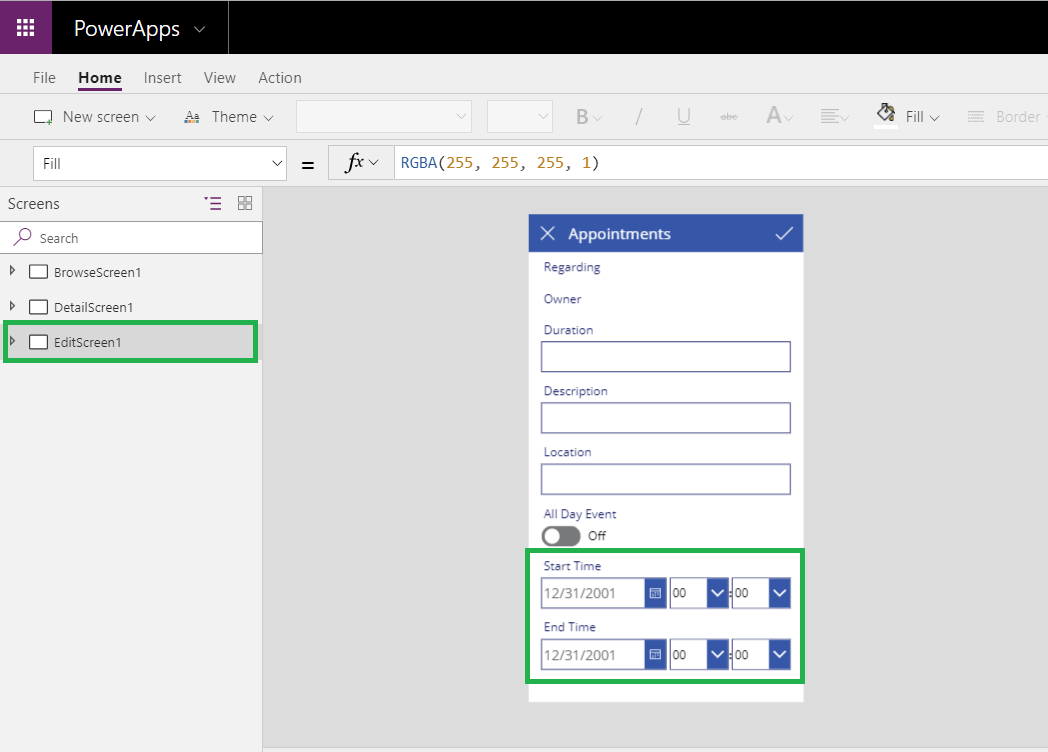Open the Home menu tab
Screen dimensions: 1048x752
click(99, 77)
